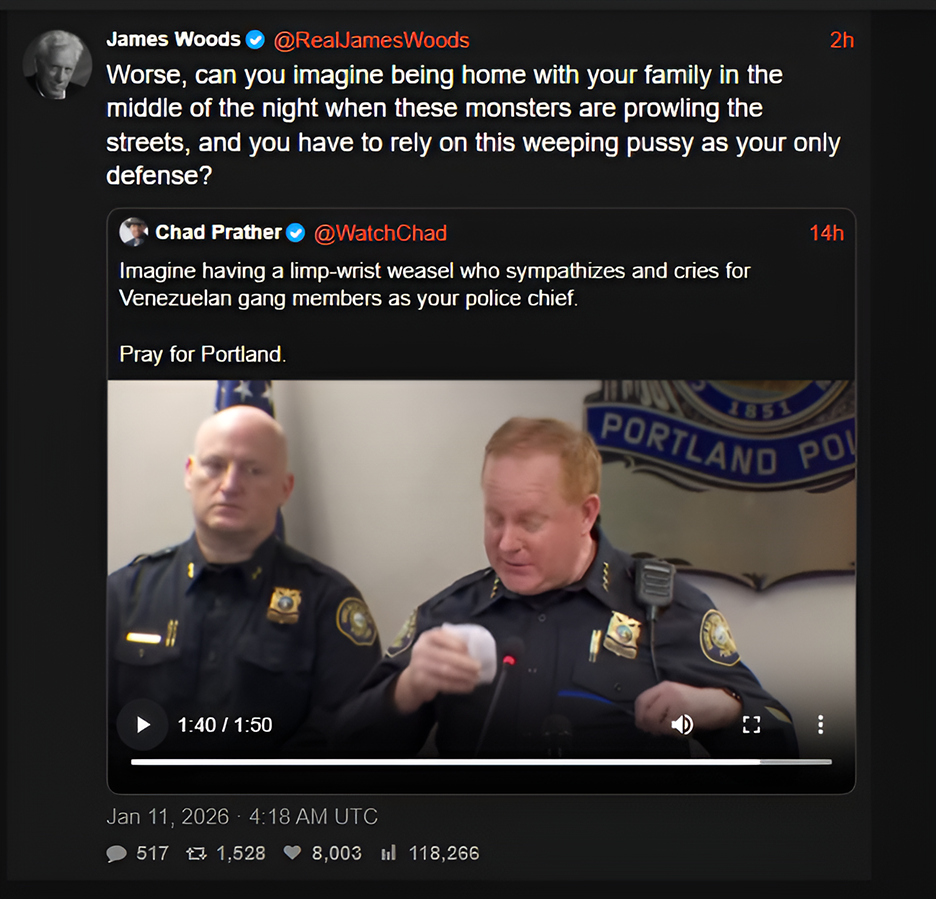
Task: Open James Woods profile picture
Action: click(57, 64)
